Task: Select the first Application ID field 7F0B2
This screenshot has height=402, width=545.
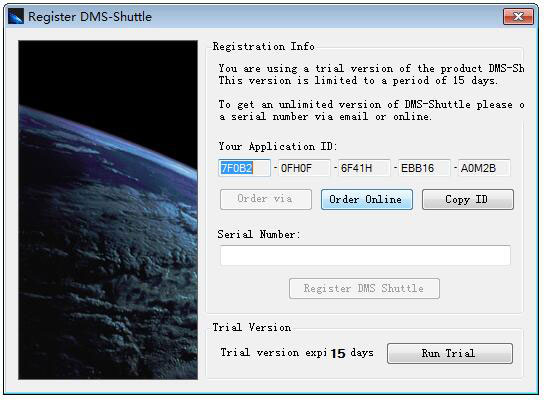Action: pos(244,168)
